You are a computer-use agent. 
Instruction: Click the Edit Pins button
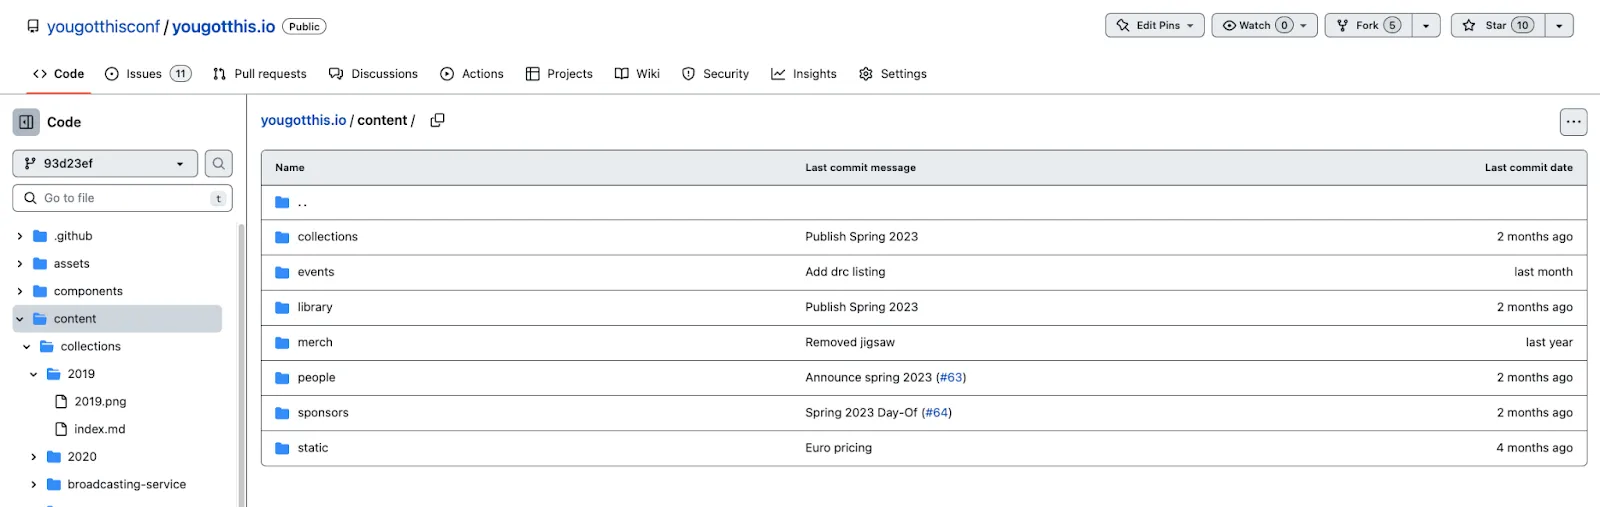(1155, 26)
